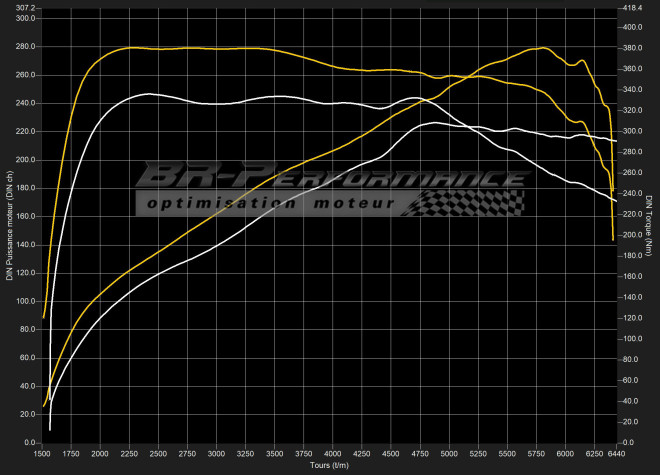Click the 100.0 label on left power axis
The width and height of the screenshot is (660, 475).
click(x=23, y=301)
